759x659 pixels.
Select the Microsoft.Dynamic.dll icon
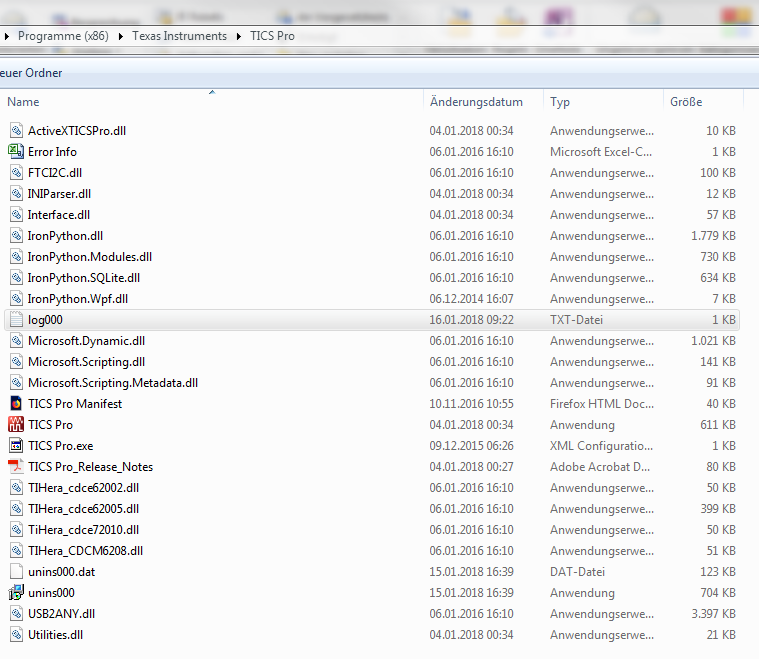(16, 341)
